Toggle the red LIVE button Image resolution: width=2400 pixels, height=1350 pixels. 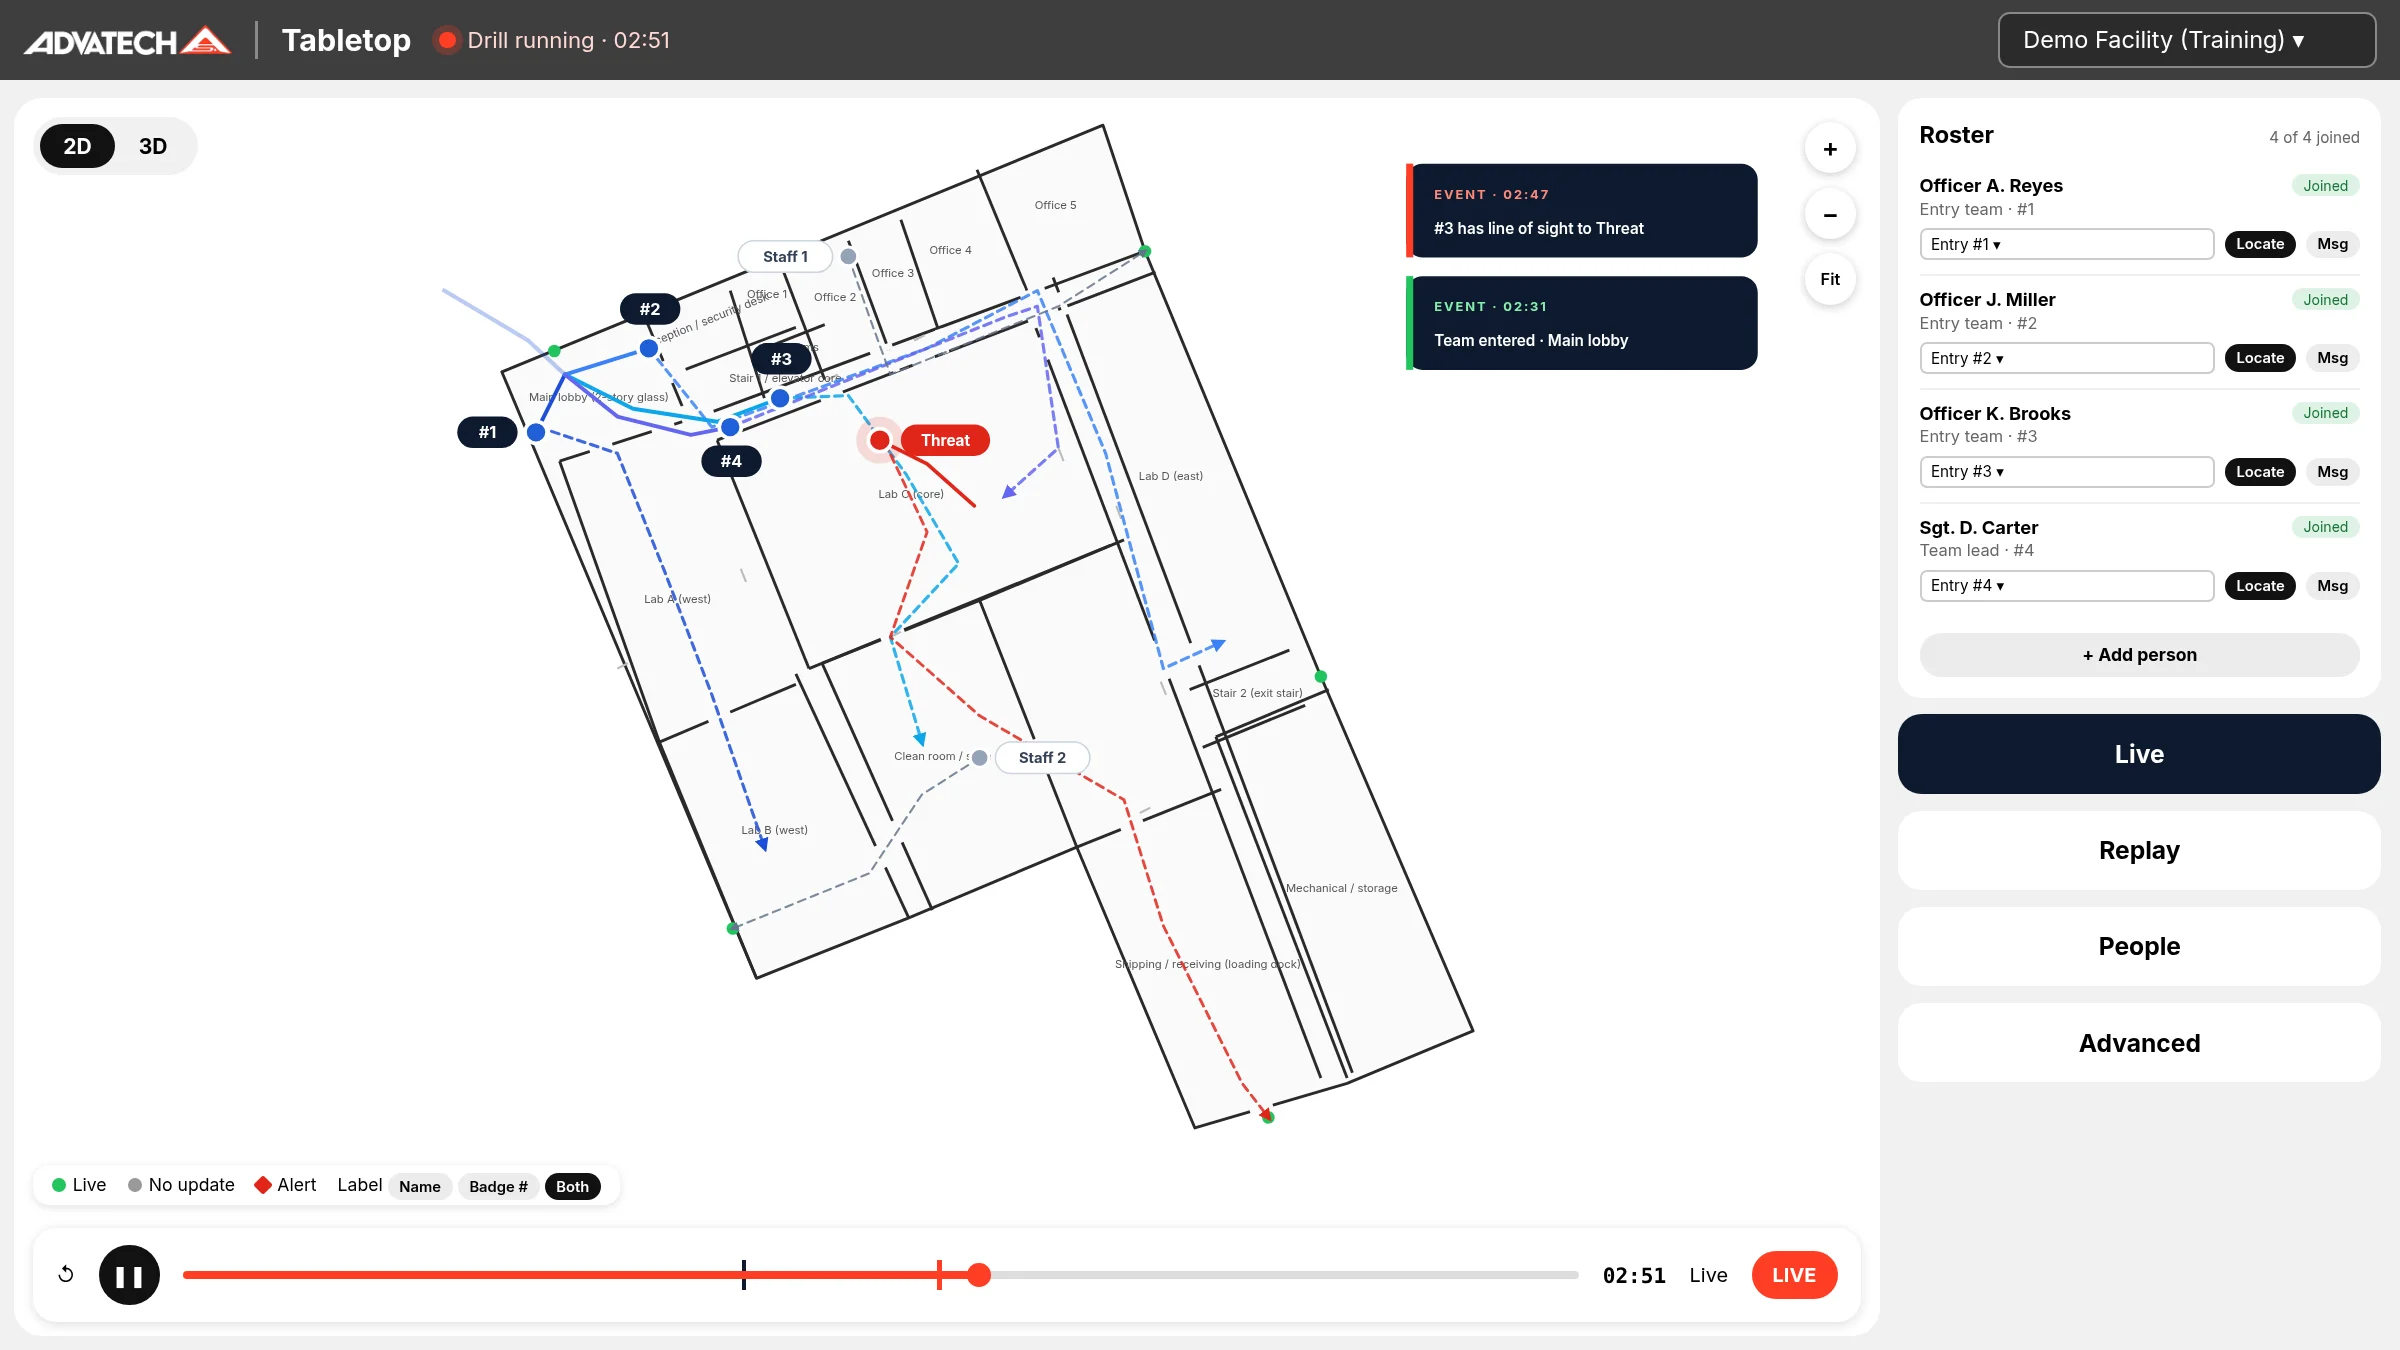1794,1275
